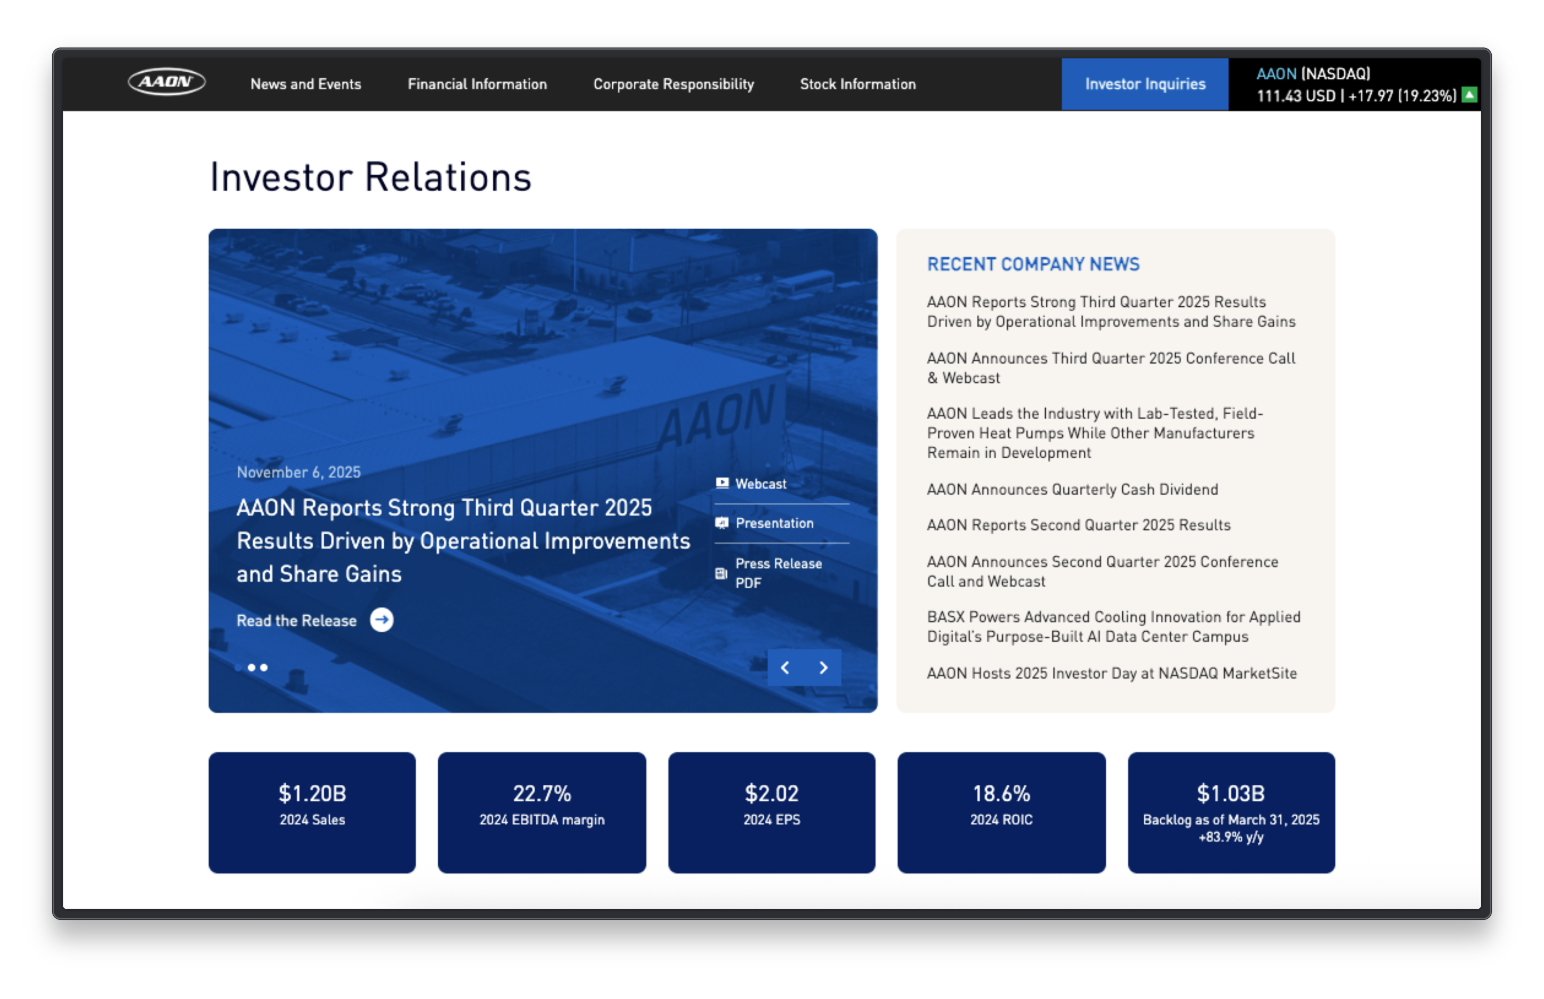
Task: Click the Read the Release link
Action: pos(296,620)
